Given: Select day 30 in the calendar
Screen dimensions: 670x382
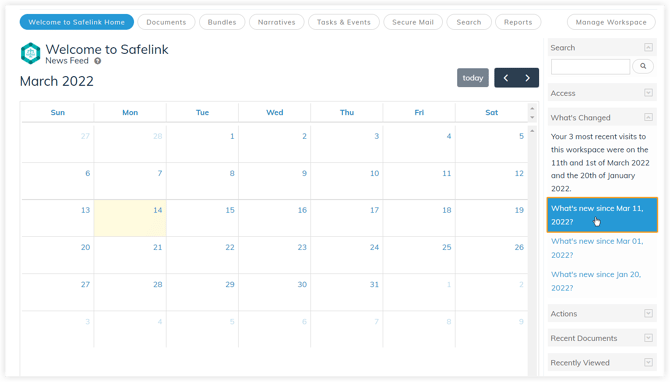Looking at the screenshot, I should point(274,292).
